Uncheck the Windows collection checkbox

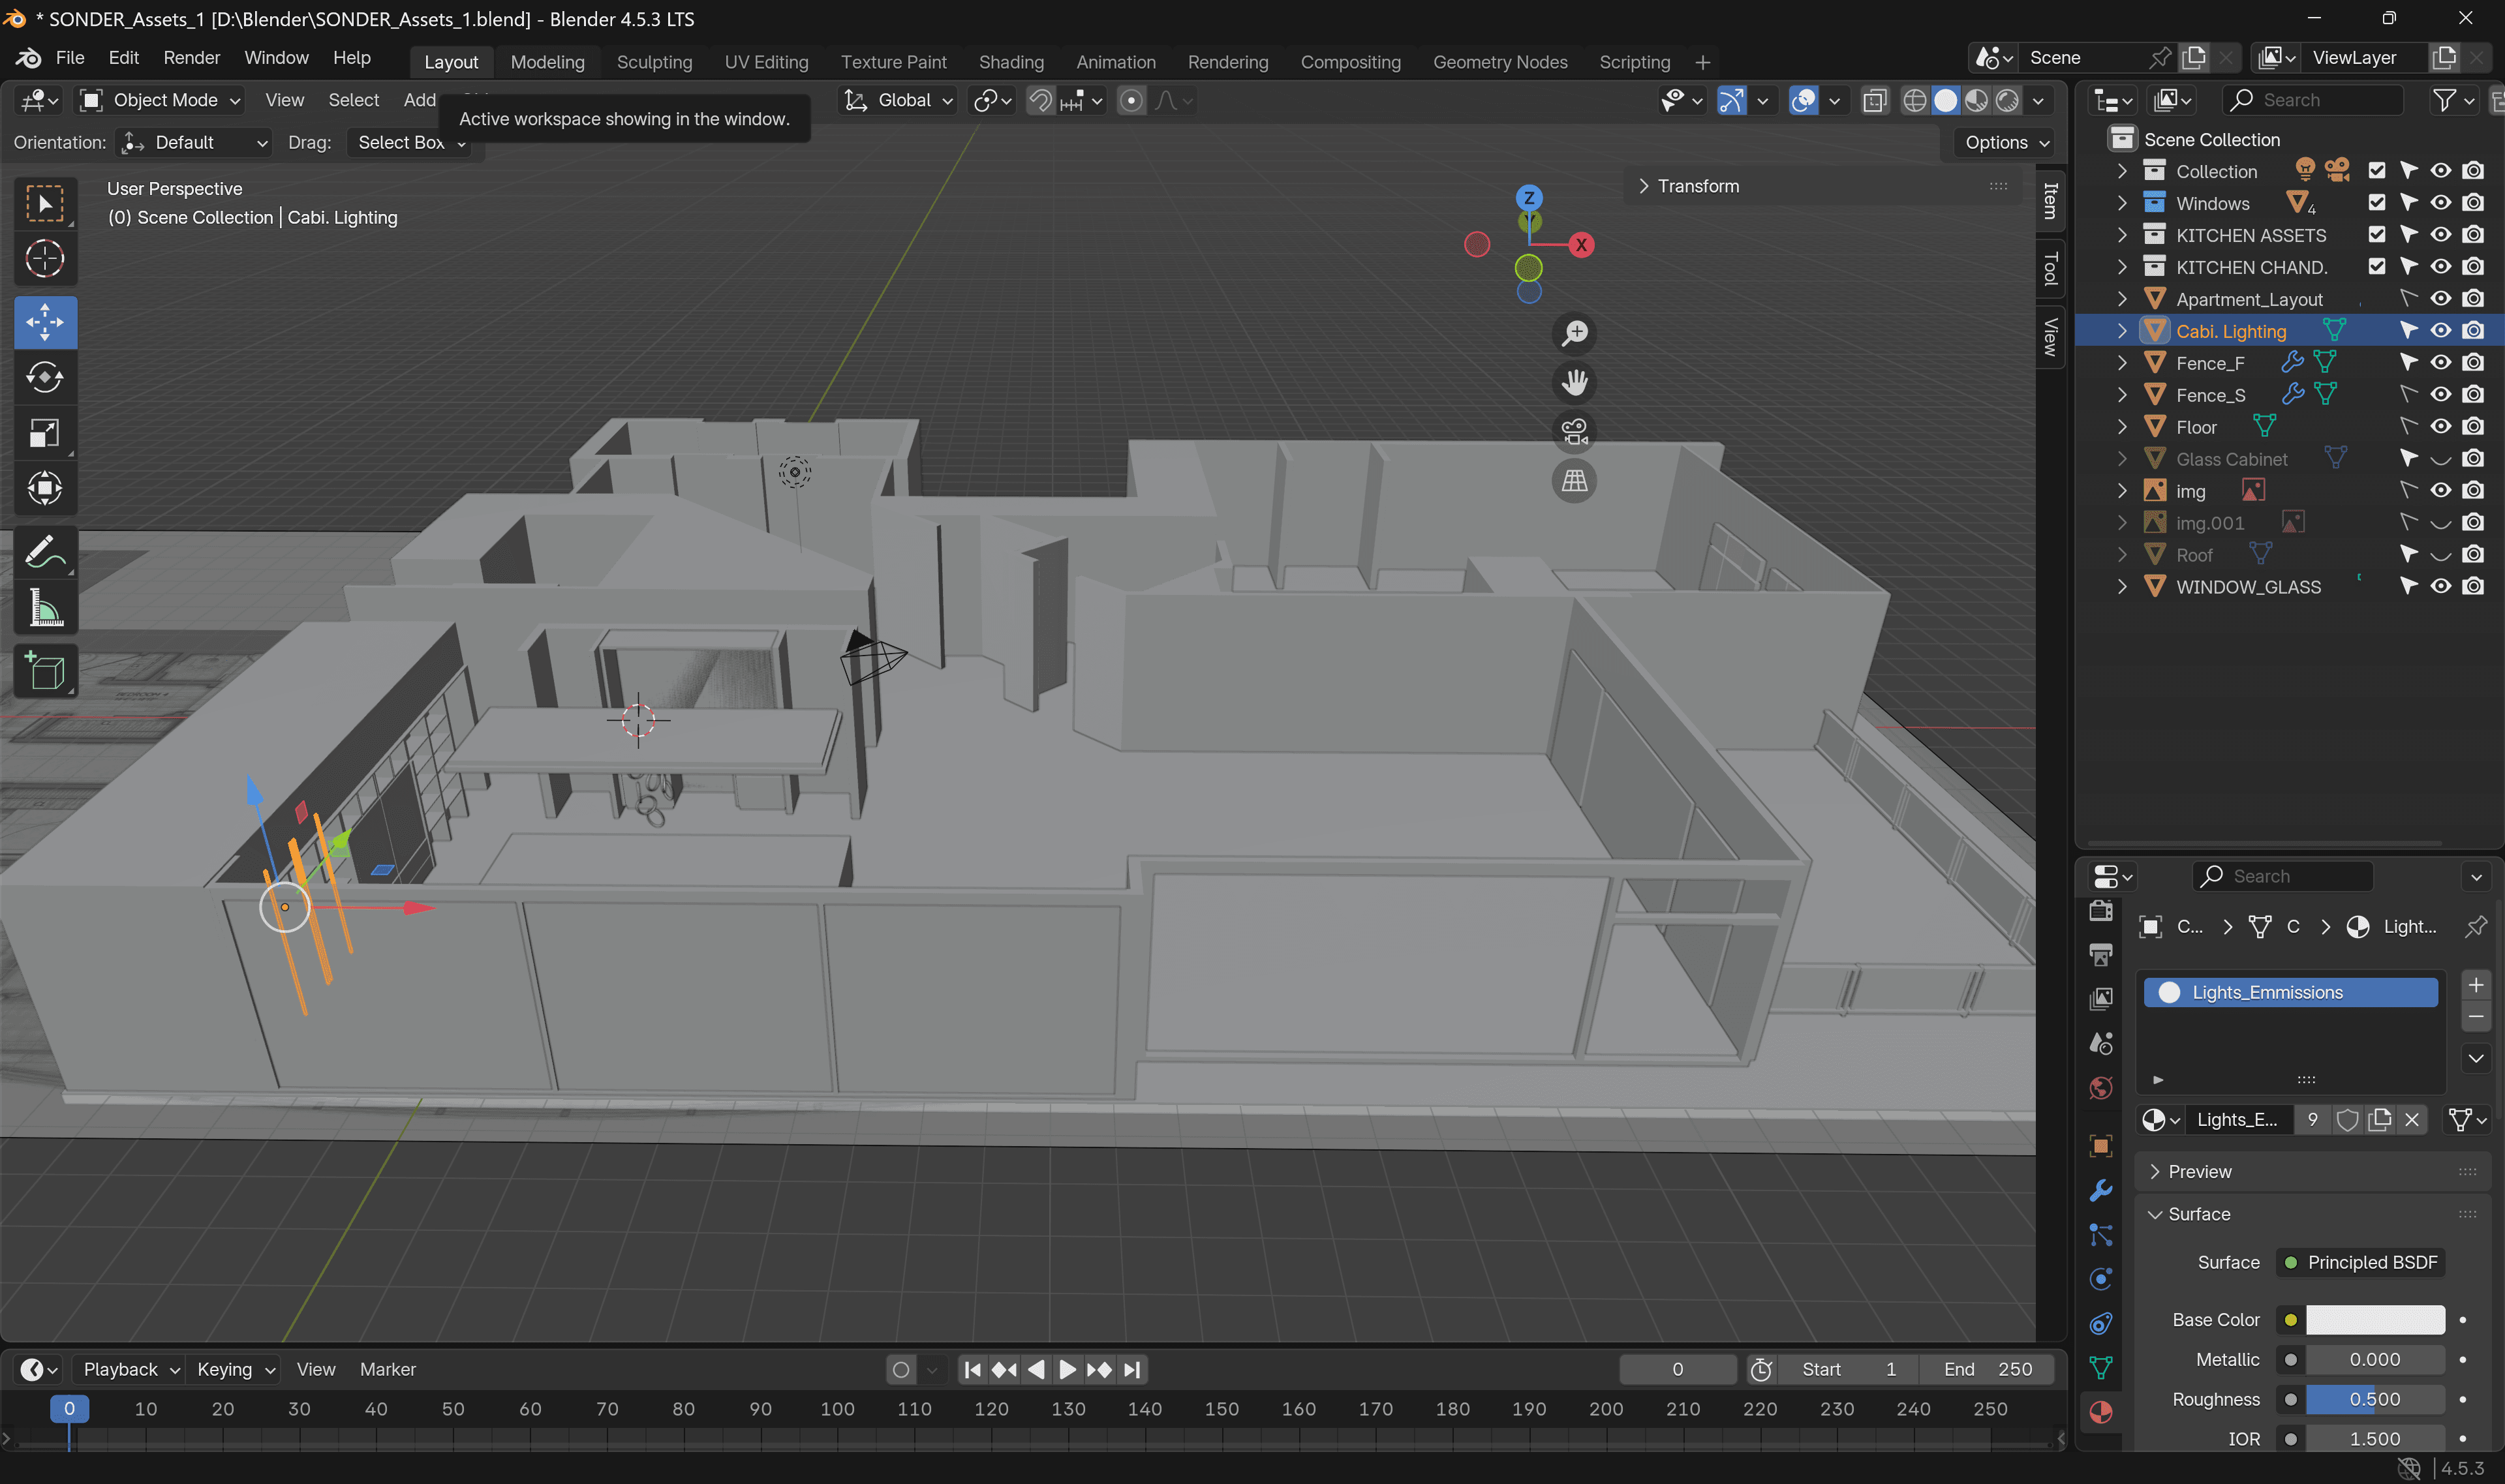pos(2376,203)
